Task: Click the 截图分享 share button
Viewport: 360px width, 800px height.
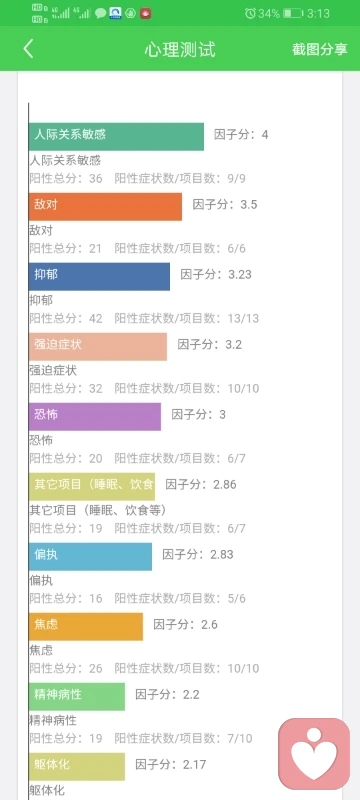Action: [320, 49]
